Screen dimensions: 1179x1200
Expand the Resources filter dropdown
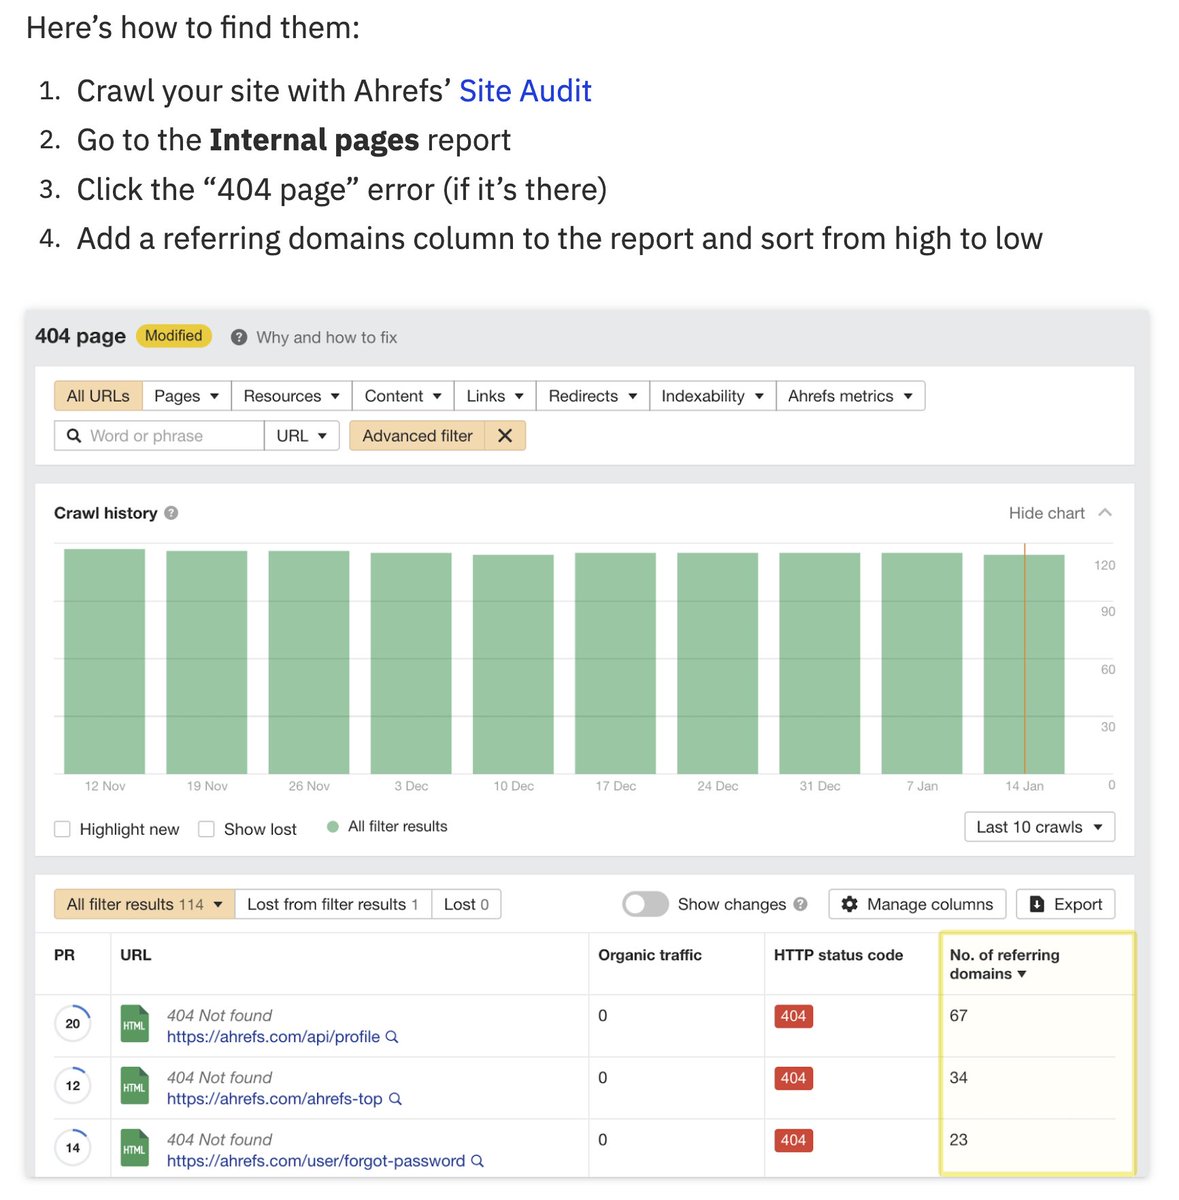coord(291,396)
